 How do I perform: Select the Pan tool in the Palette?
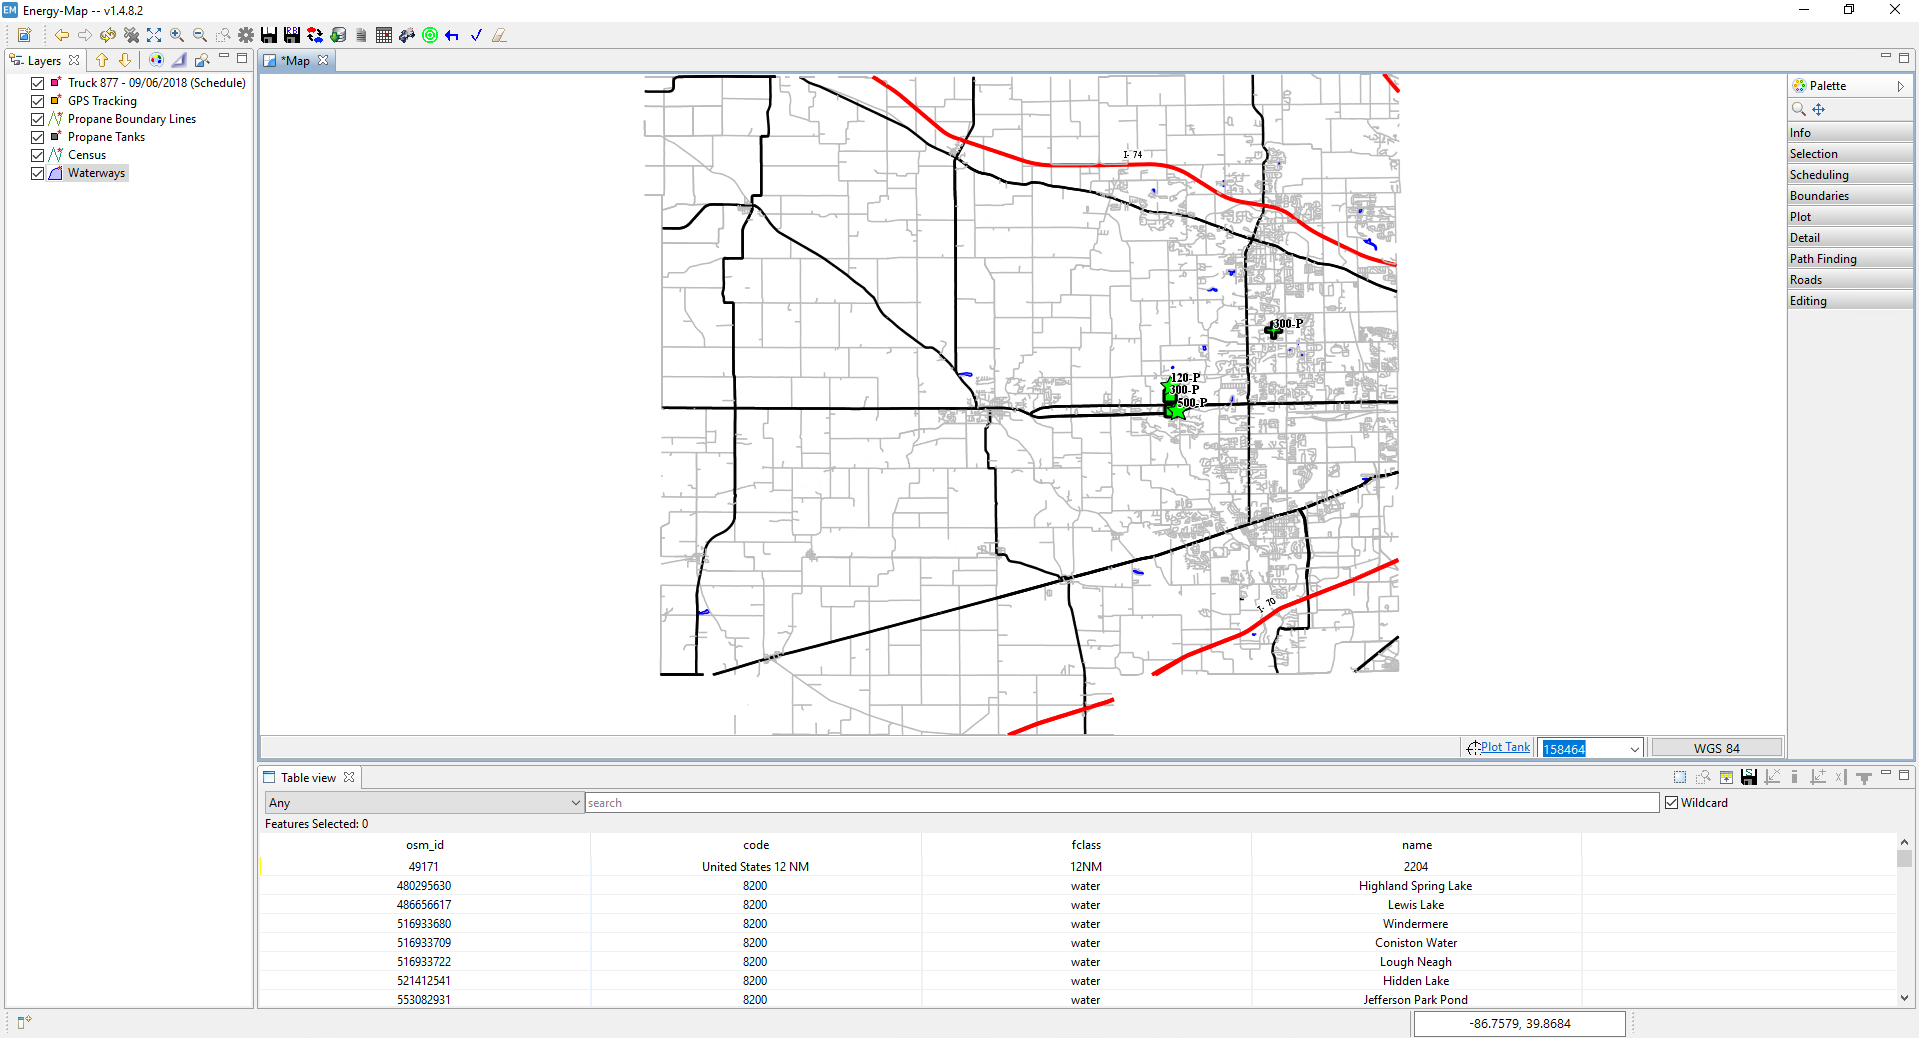pyautogui.click(x=1819, y=109)
